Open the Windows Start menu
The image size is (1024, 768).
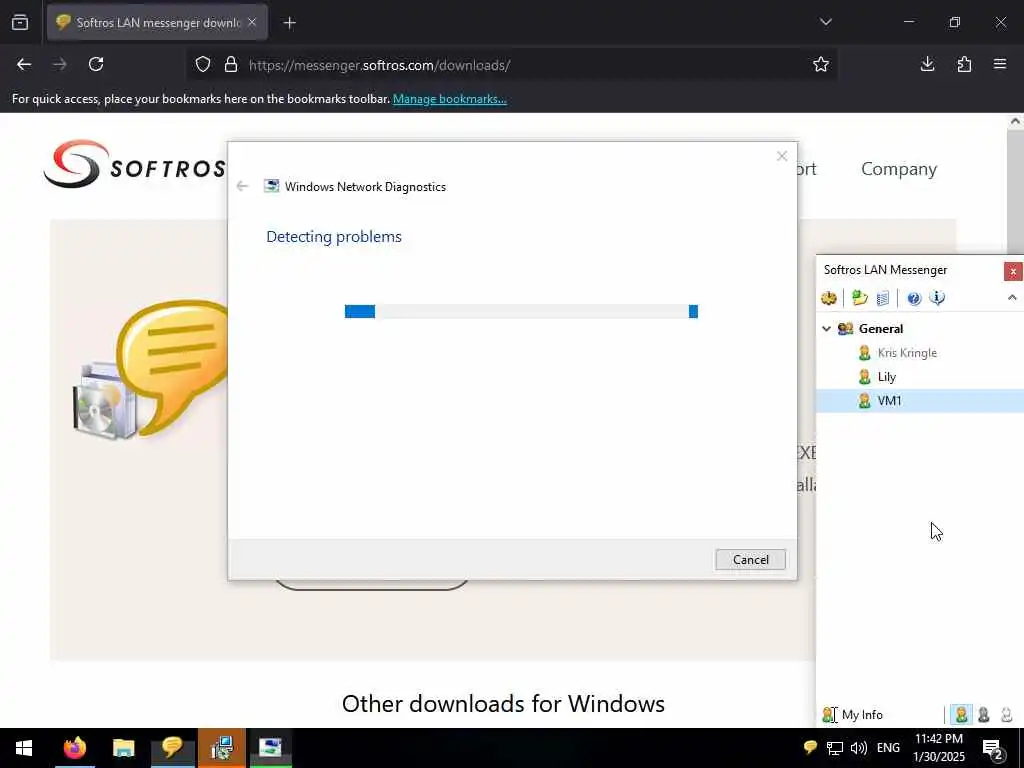(x=24, y=748)
